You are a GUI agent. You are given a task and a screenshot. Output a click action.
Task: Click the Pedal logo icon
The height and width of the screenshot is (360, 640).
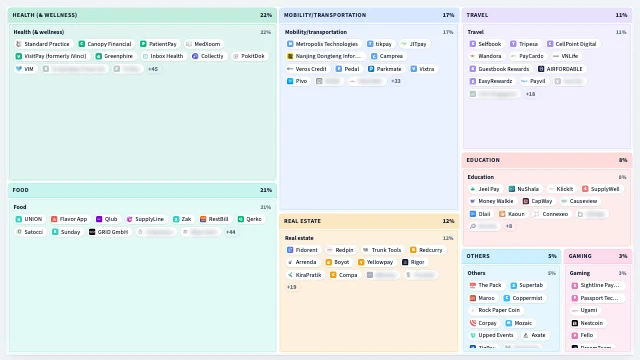click(339, 69)
